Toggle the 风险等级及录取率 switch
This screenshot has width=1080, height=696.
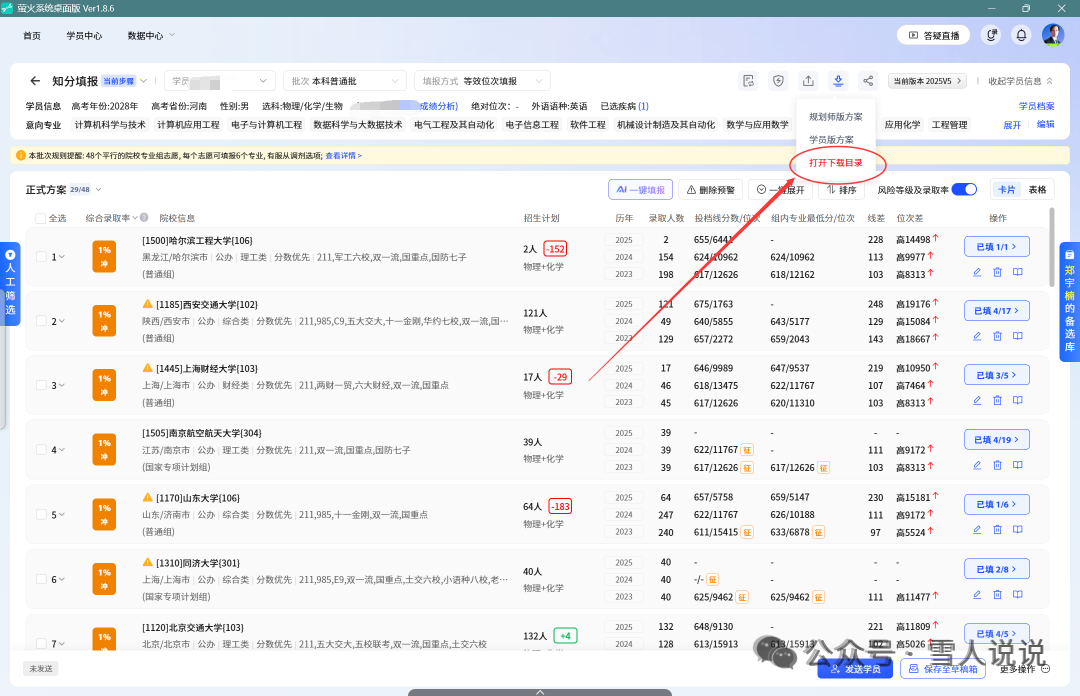point(964,190)
